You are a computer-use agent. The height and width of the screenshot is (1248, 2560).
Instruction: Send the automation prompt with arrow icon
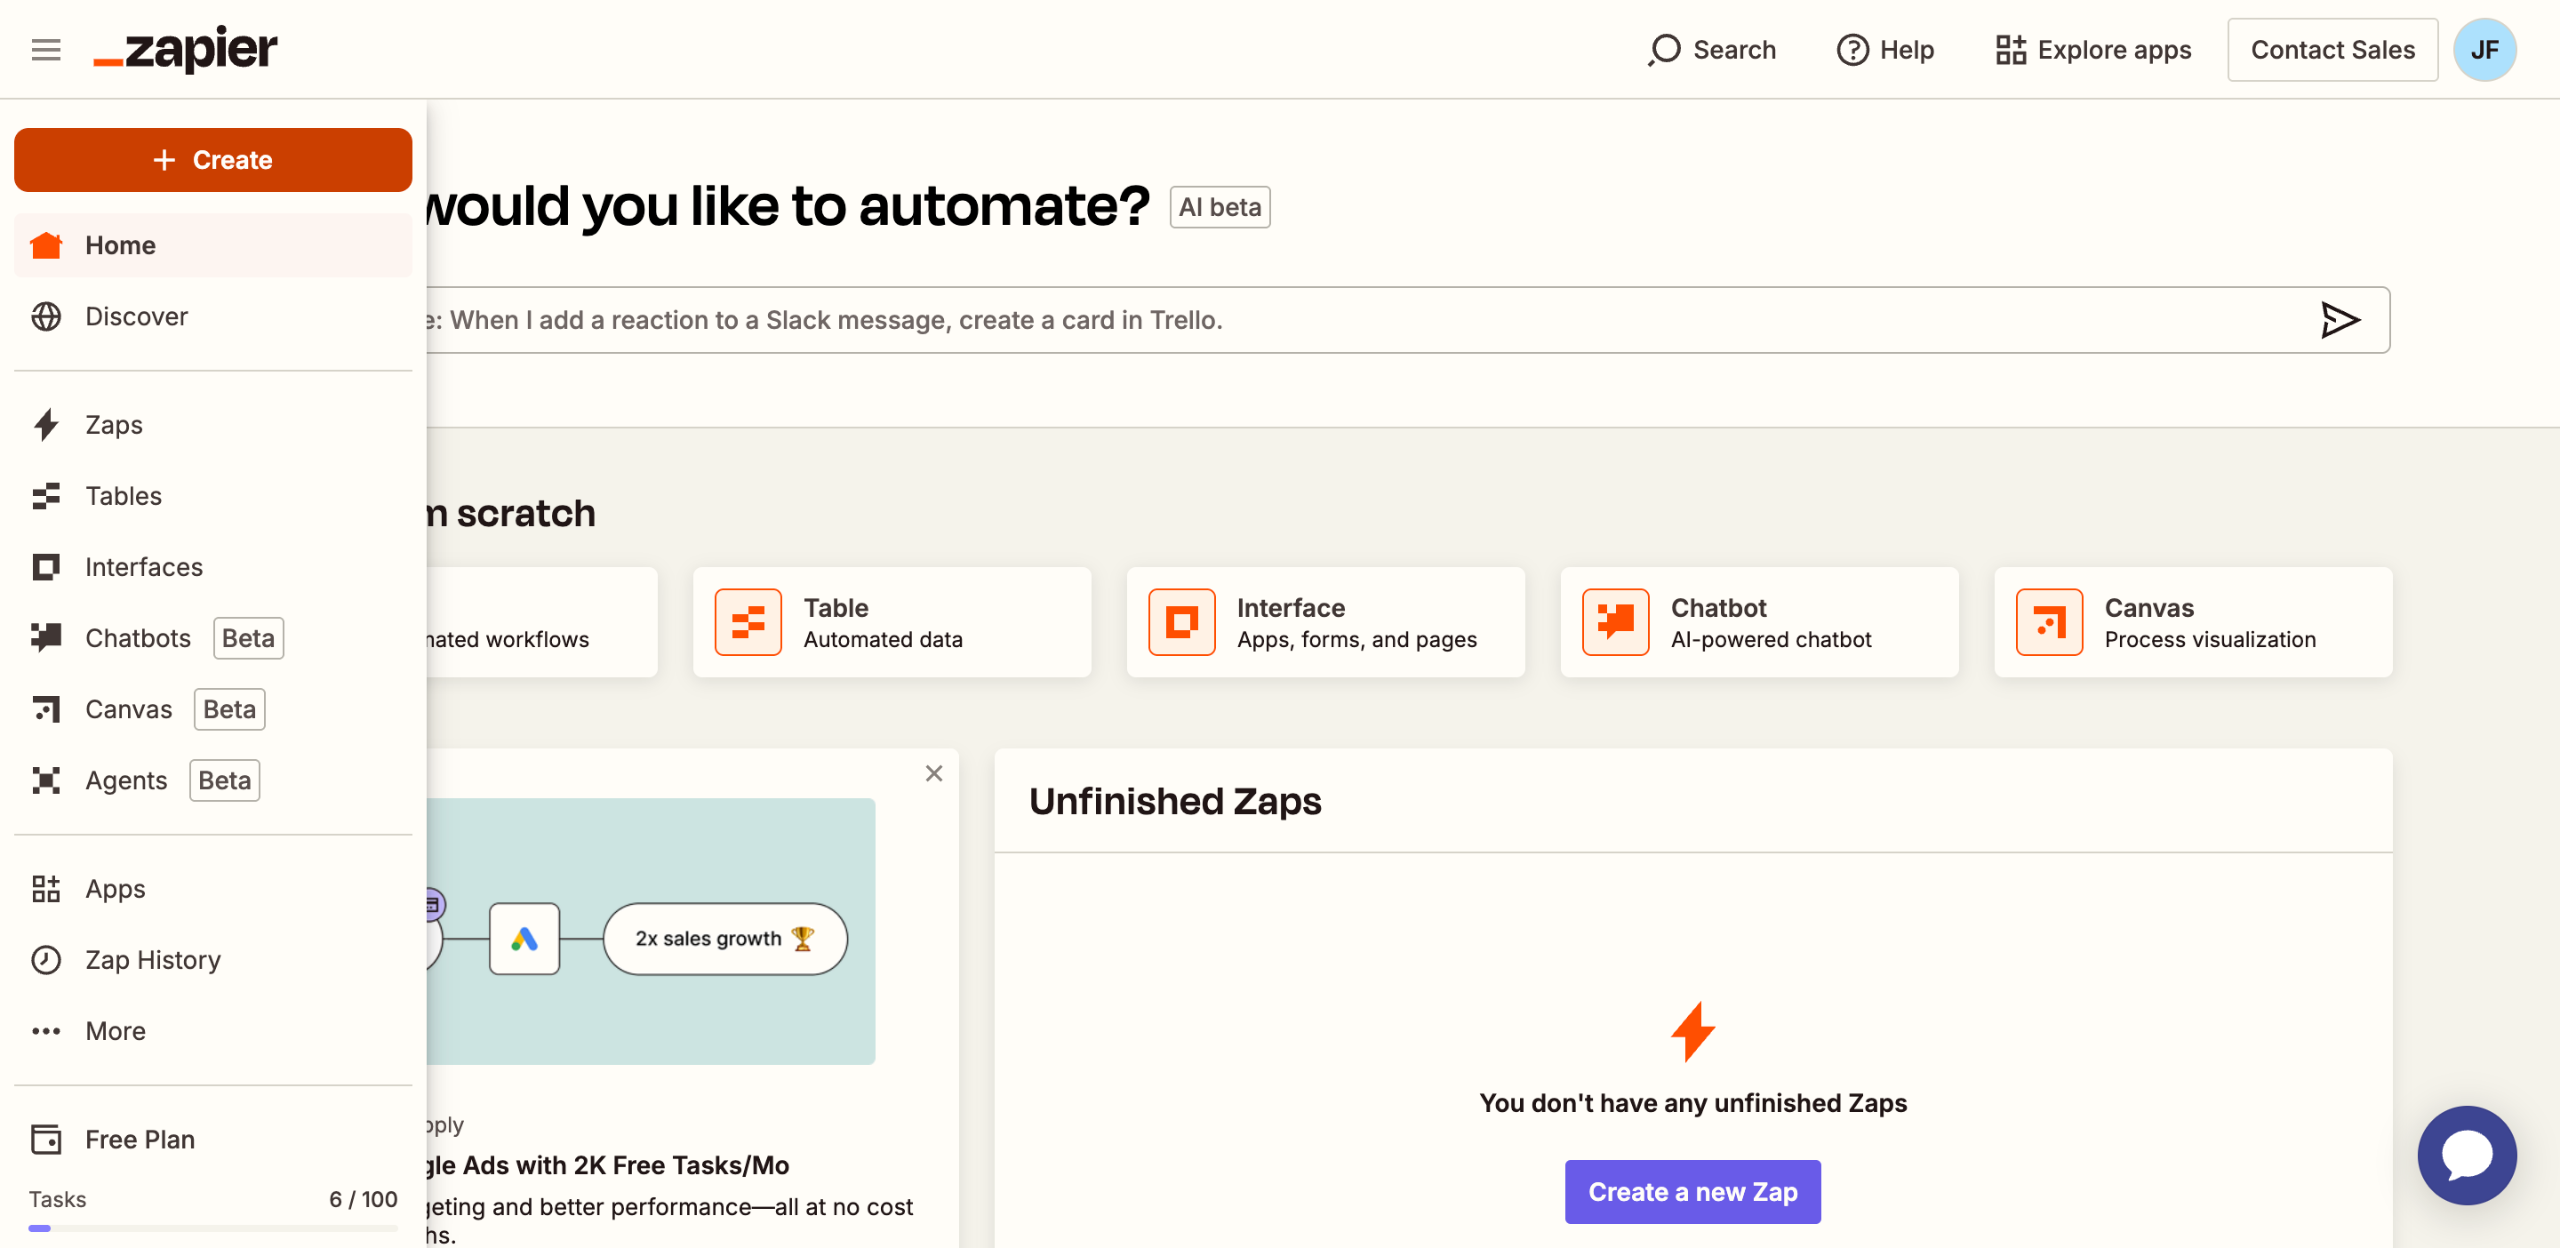2339,320
